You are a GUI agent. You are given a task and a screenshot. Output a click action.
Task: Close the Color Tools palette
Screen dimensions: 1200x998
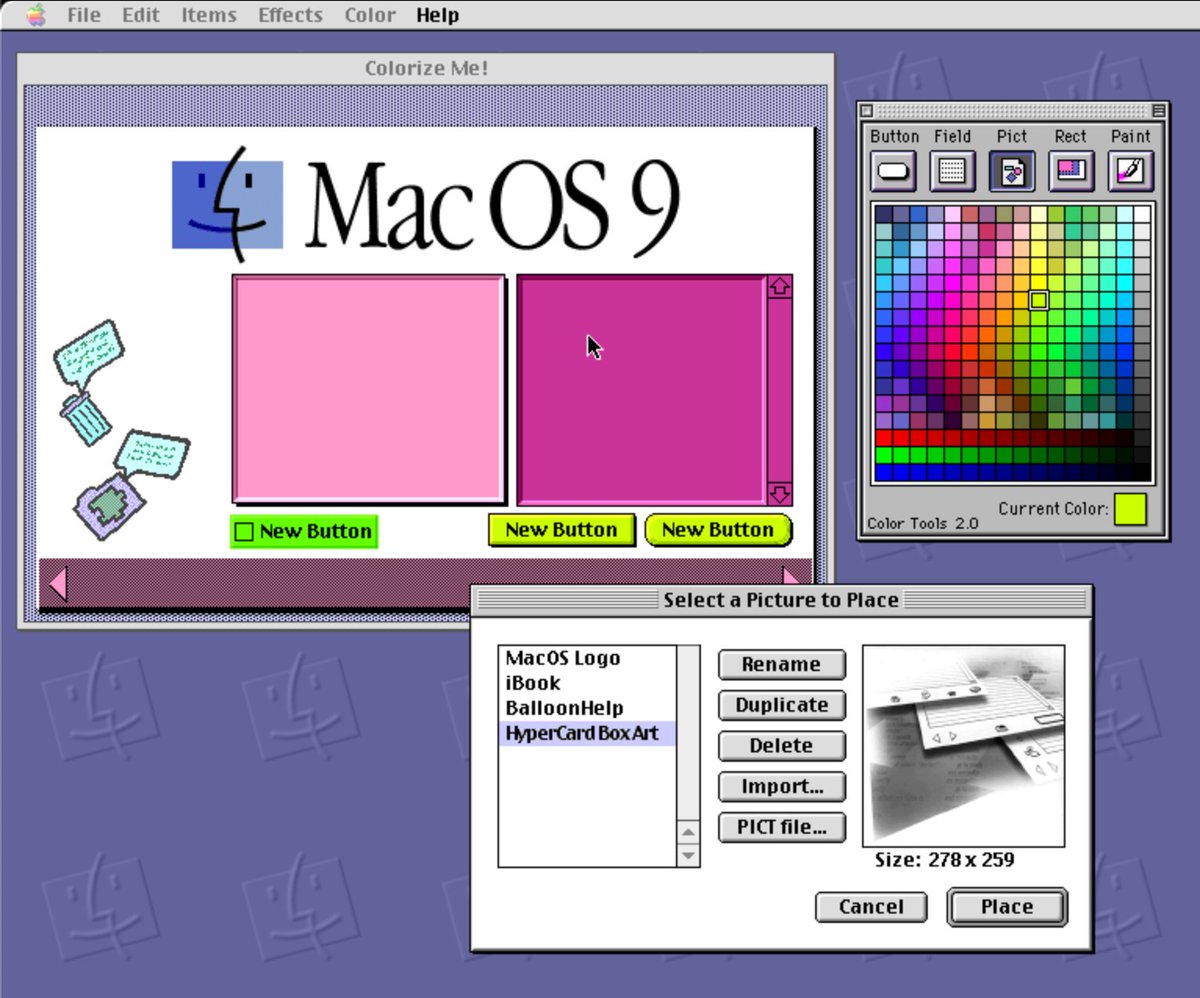(x=867, y=111)
